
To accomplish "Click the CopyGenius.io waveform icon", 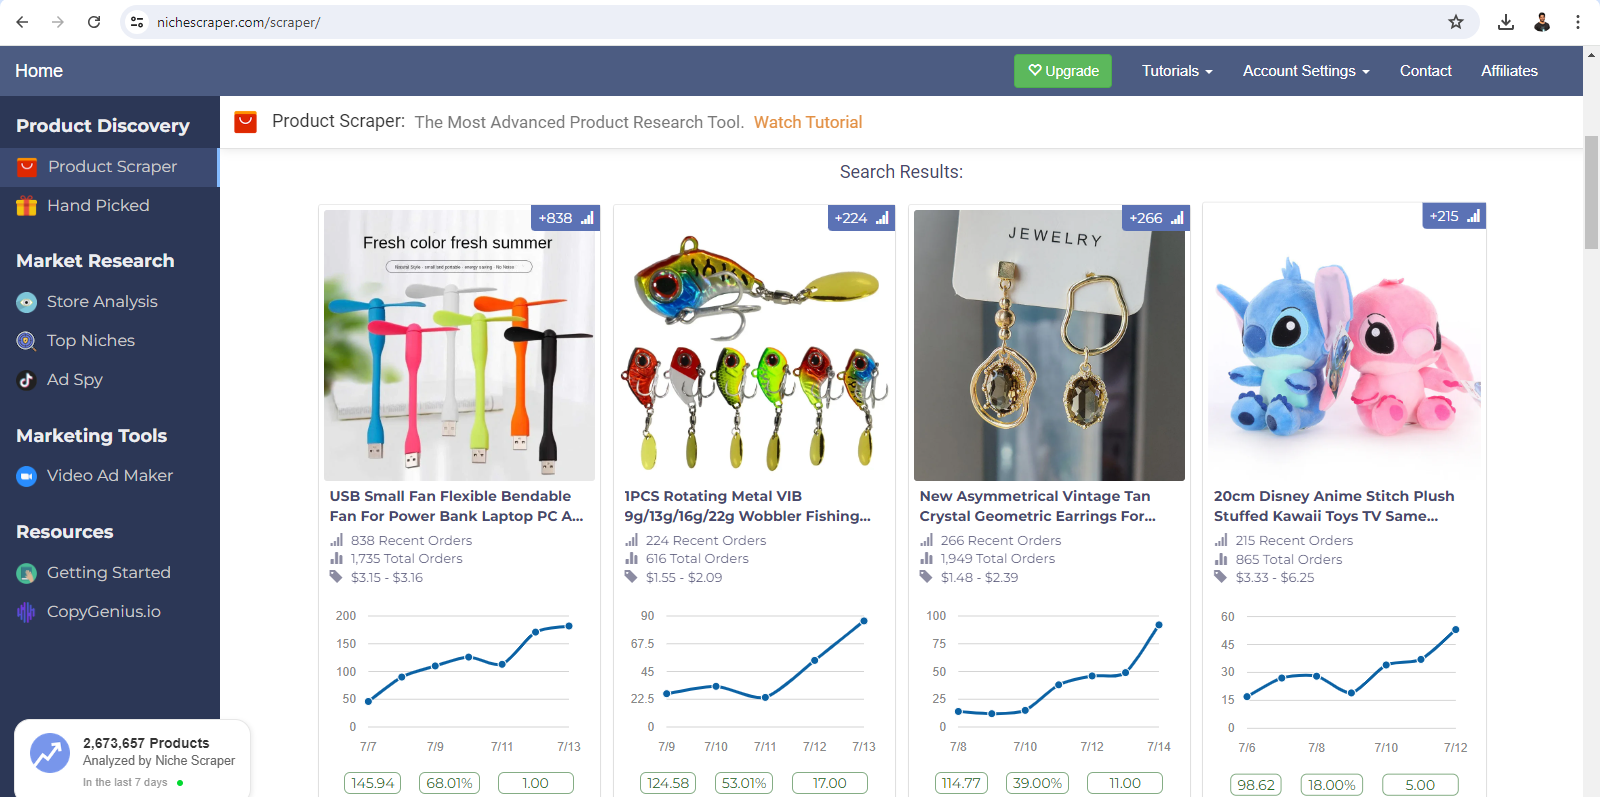I will (x=27, y=612).
